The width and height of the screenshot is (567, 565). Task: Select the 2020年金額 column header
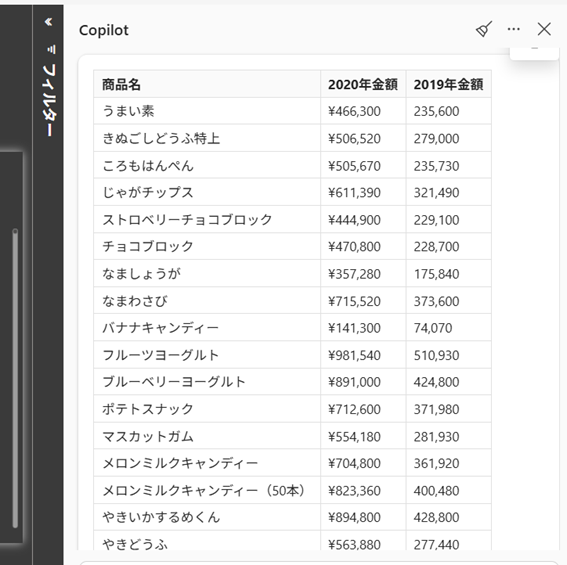[x=363, y=84]
